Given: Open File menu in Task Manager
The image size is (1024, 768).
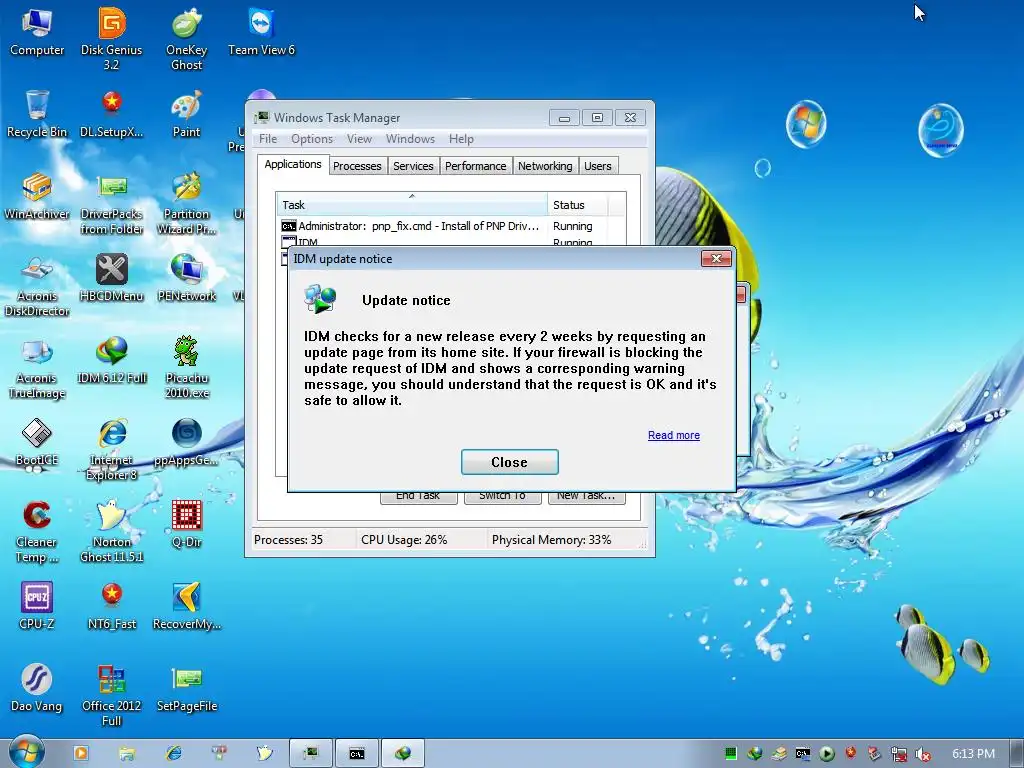Looking at the screenshot, I should point(268,139).
